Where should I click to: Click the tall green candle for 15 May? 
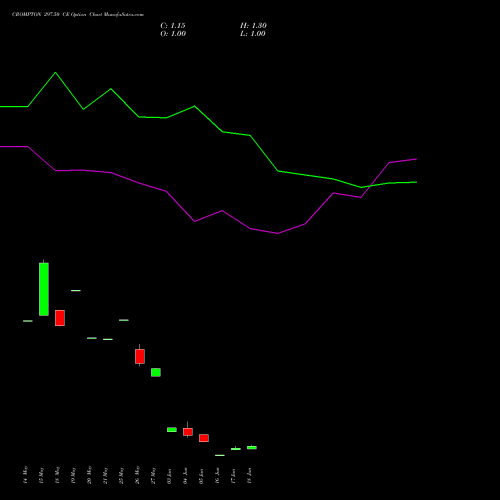pyautogui.click(x=44, y=289)
